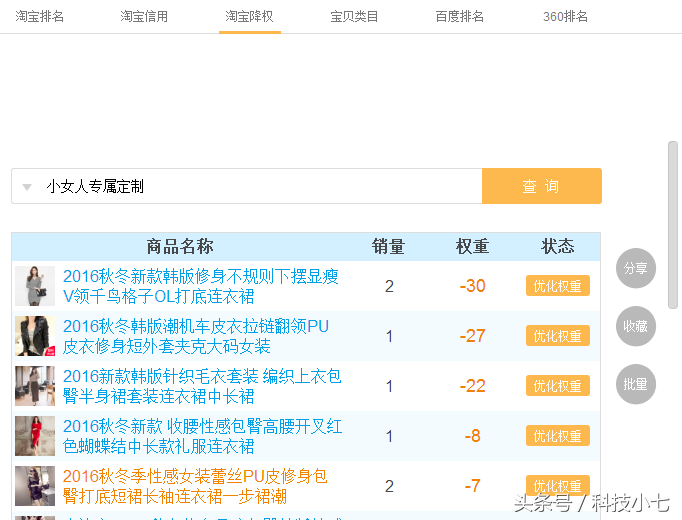Click 优化权重 for weight -22 row
The width and height of the screenshot is (682, 520).
558,386
